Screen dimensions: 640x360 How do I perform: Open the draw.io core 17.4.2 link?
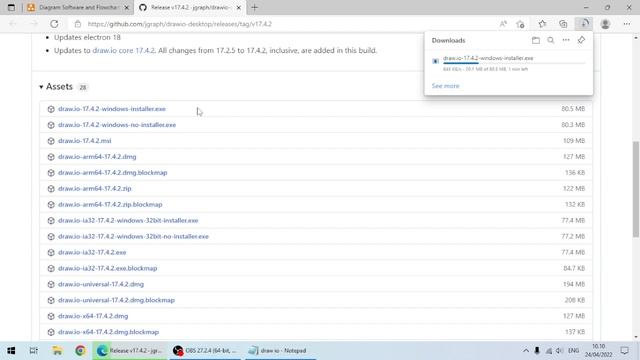point(124,51)
